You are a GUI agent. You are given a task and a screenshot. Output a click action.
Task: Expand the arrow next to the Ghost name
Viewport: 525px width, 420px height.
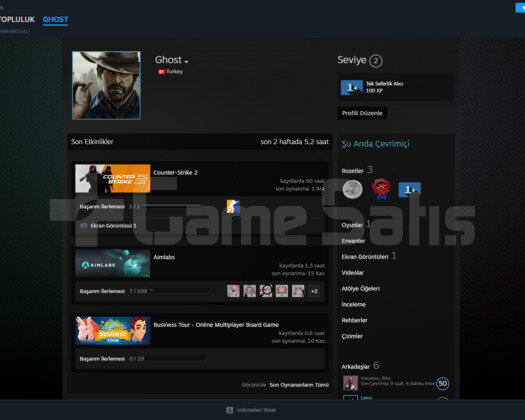tap(186, 62)
